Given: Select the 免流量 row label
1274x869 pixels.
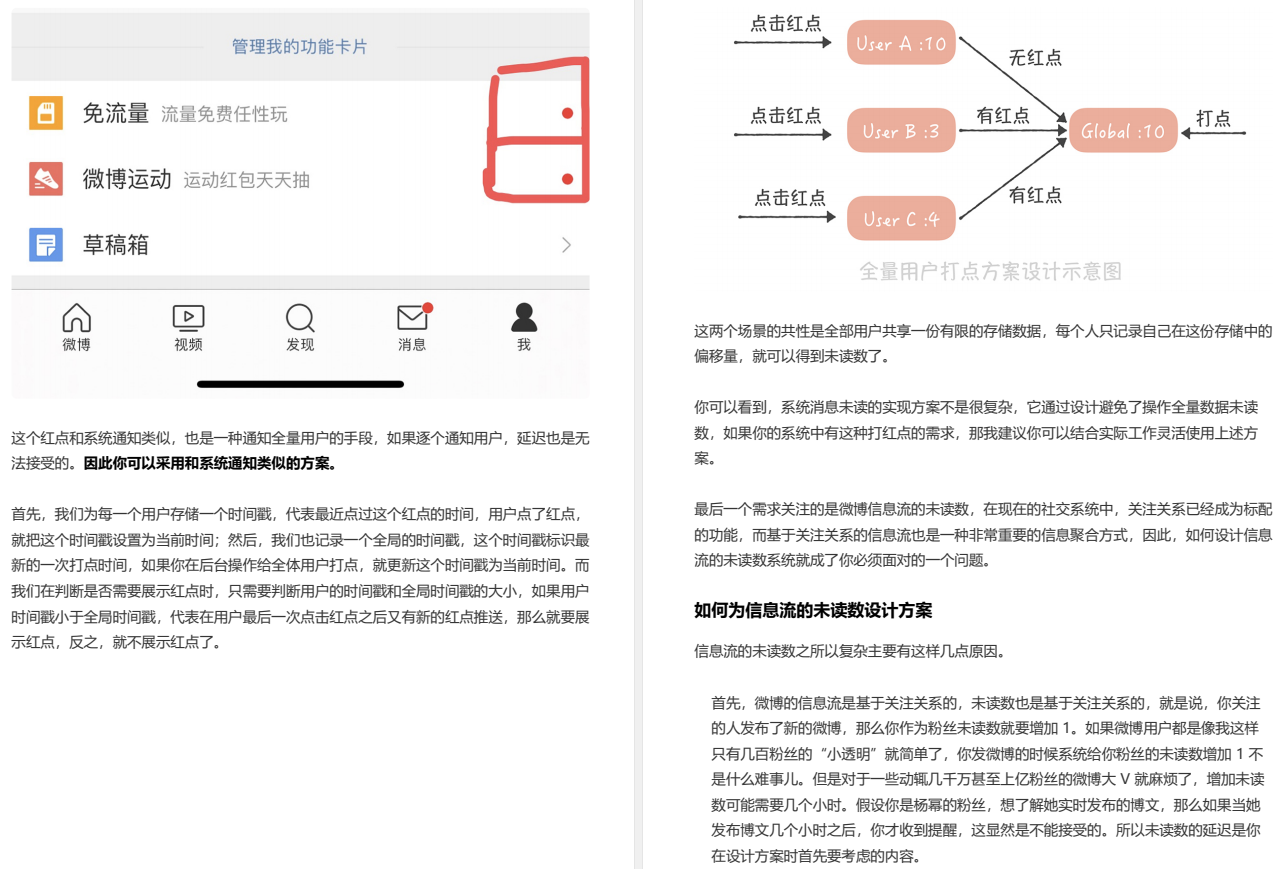Looking at the screenshot, I should tap(116, 114).
